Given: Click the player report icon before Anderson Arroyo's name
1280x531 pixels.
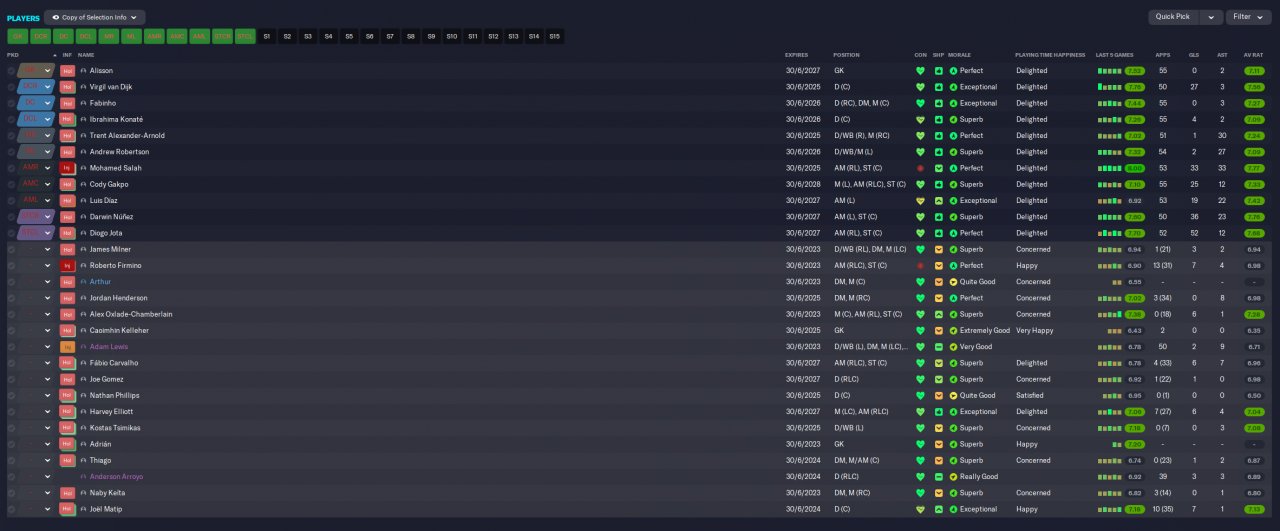Looking at the screenshot, I should (x=84, y=477).
